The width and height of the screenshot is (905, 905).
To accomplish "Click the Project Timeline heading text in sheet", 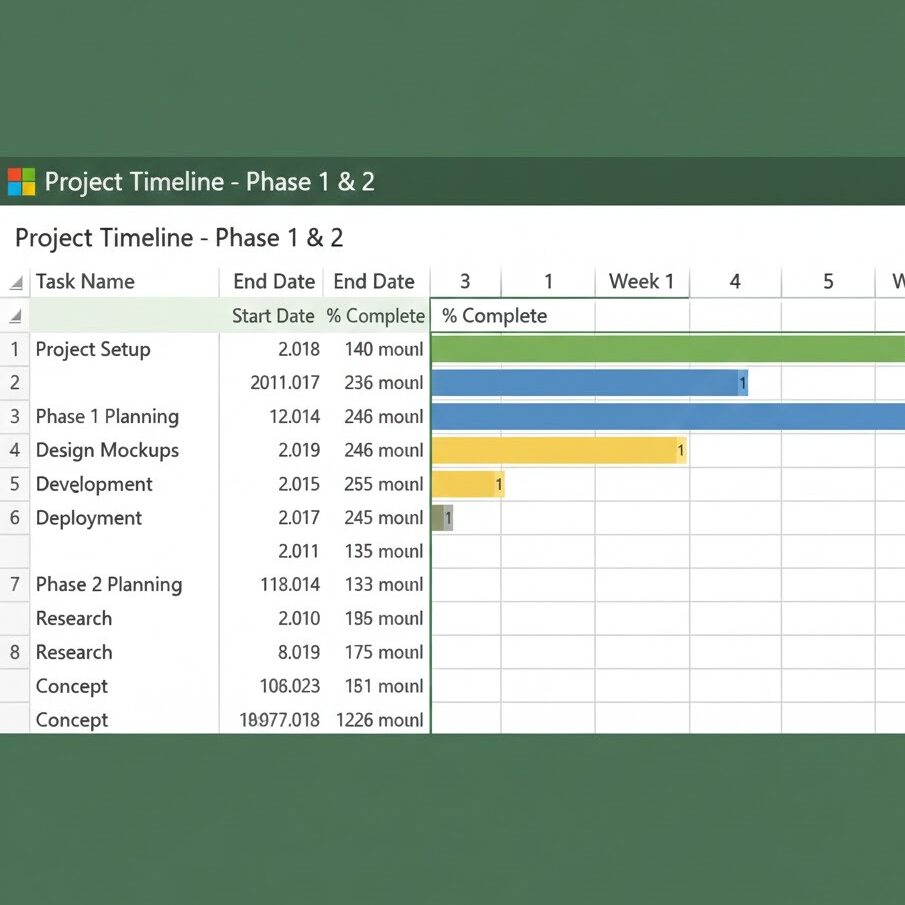I will point(179,238).
